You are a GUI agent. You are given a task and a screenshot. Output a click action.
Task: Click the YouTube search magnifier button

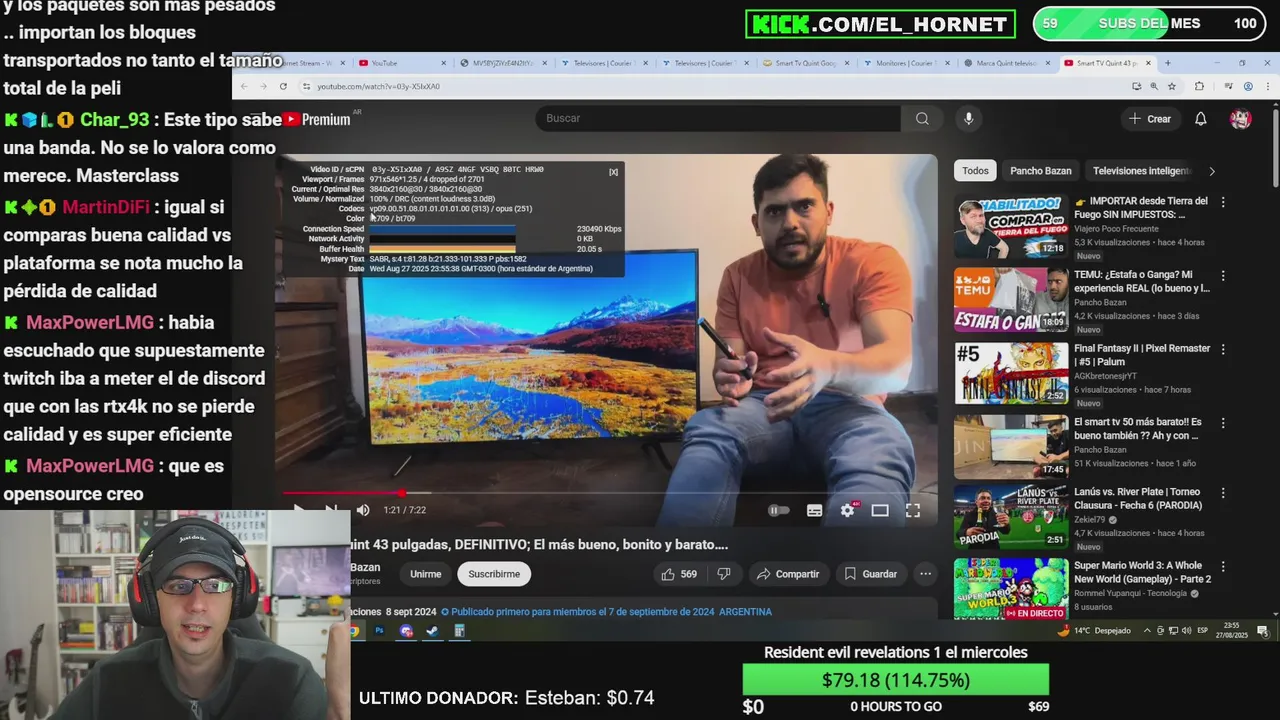point(922,118)
